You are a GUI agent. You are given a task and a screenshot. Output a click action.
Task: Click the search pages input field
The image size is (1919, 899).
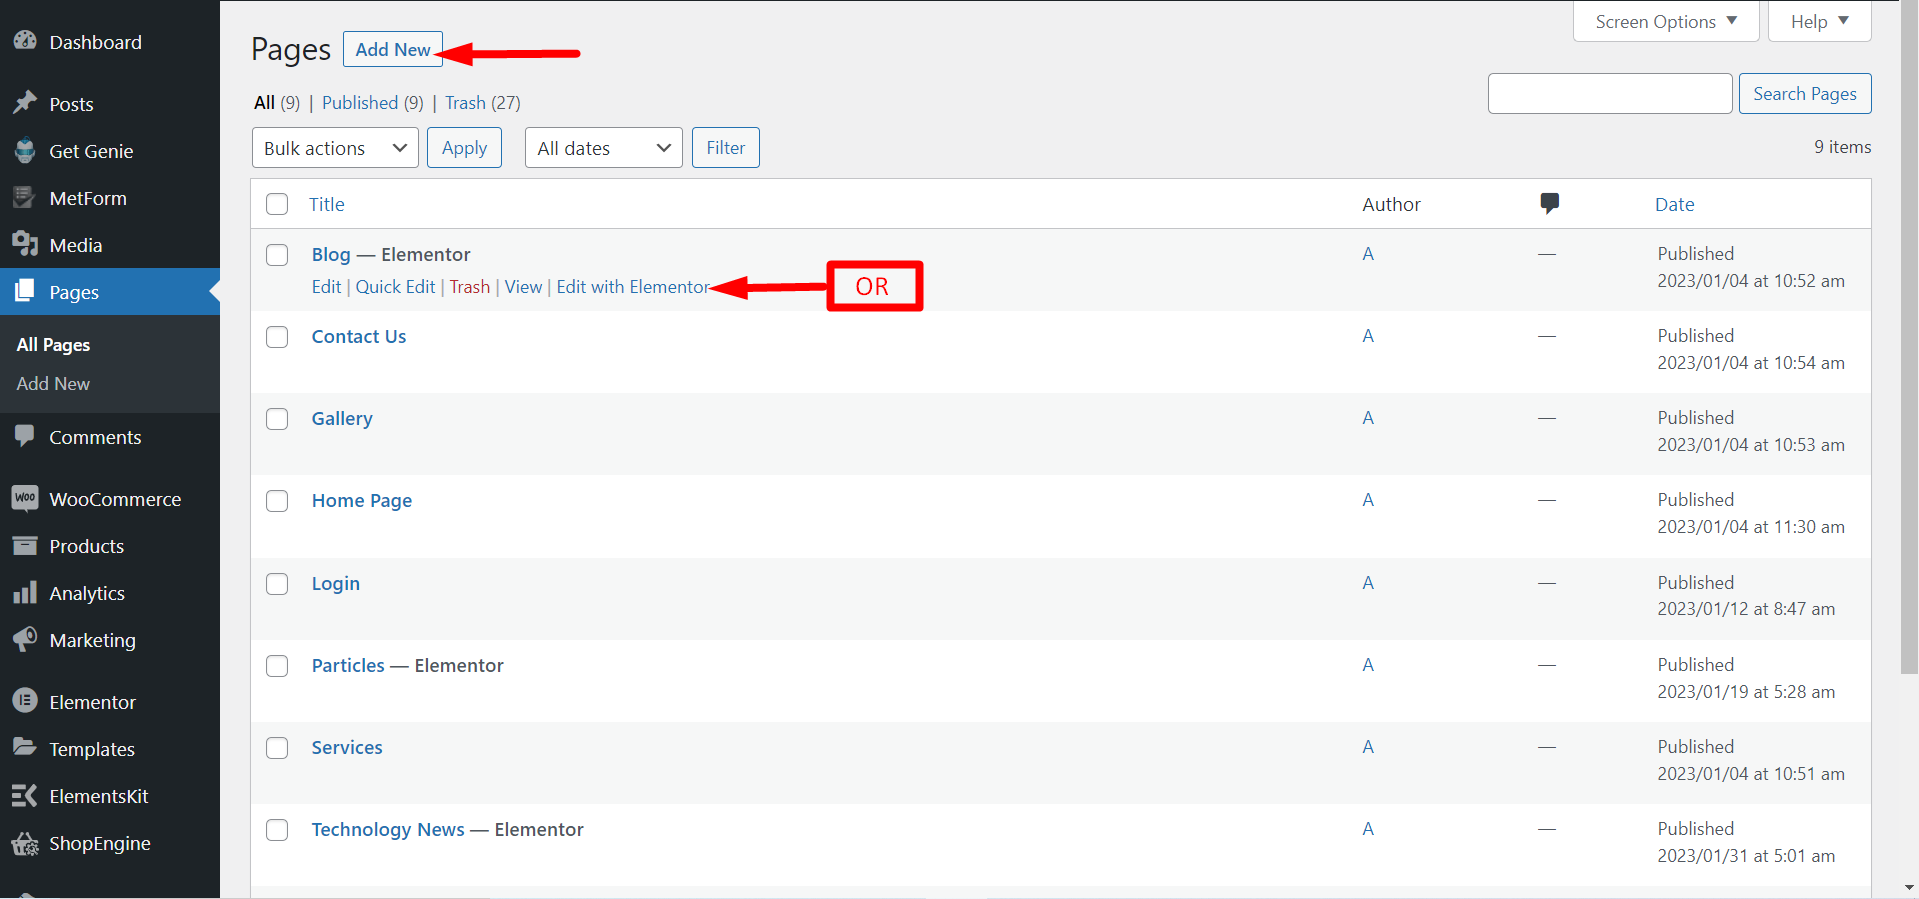point(1610,93)
